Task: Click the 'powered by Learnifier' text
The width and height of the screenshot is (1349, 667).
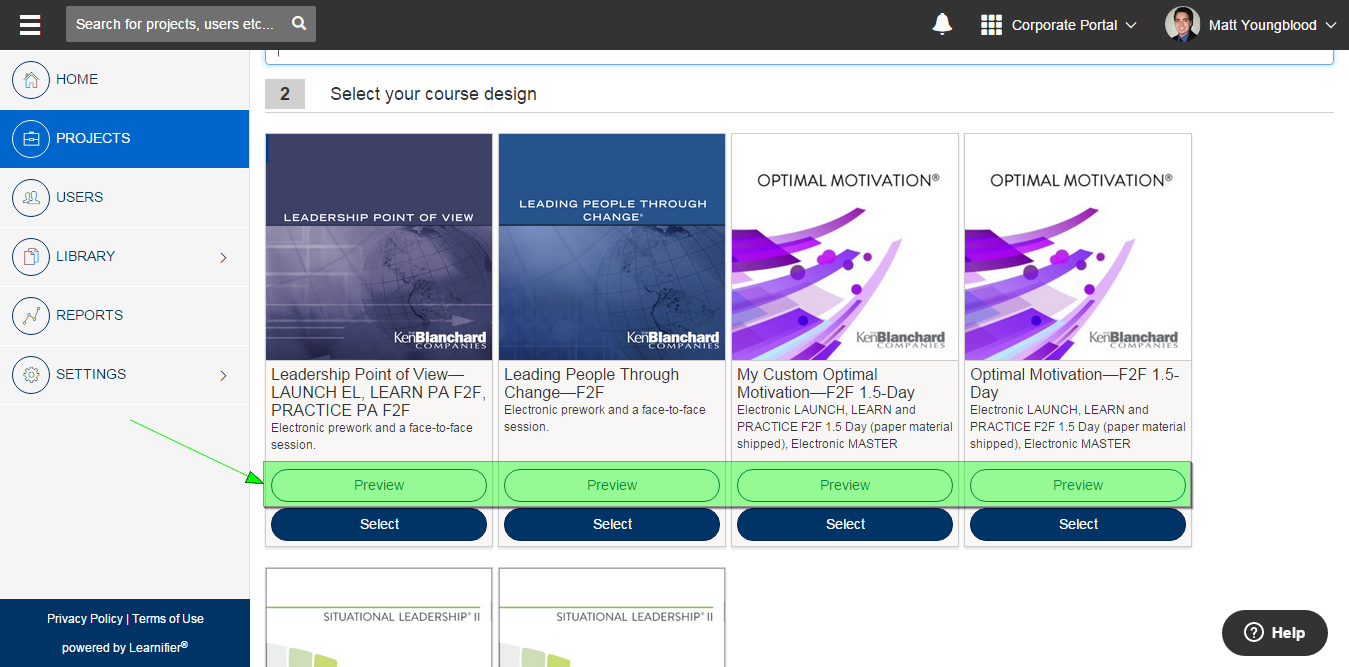Action: click(x=125, y=647)
